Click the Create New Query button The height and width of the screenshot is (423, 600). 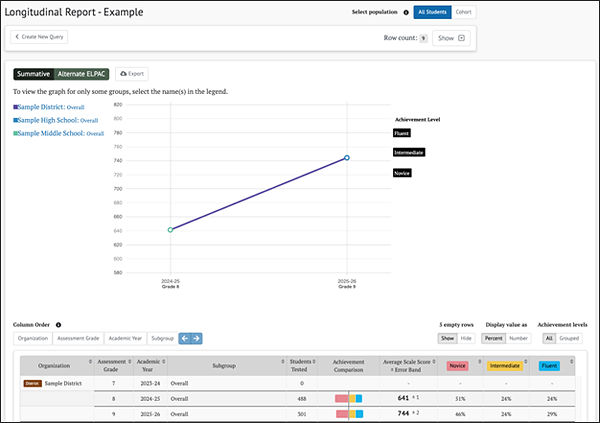click(39, 37)
